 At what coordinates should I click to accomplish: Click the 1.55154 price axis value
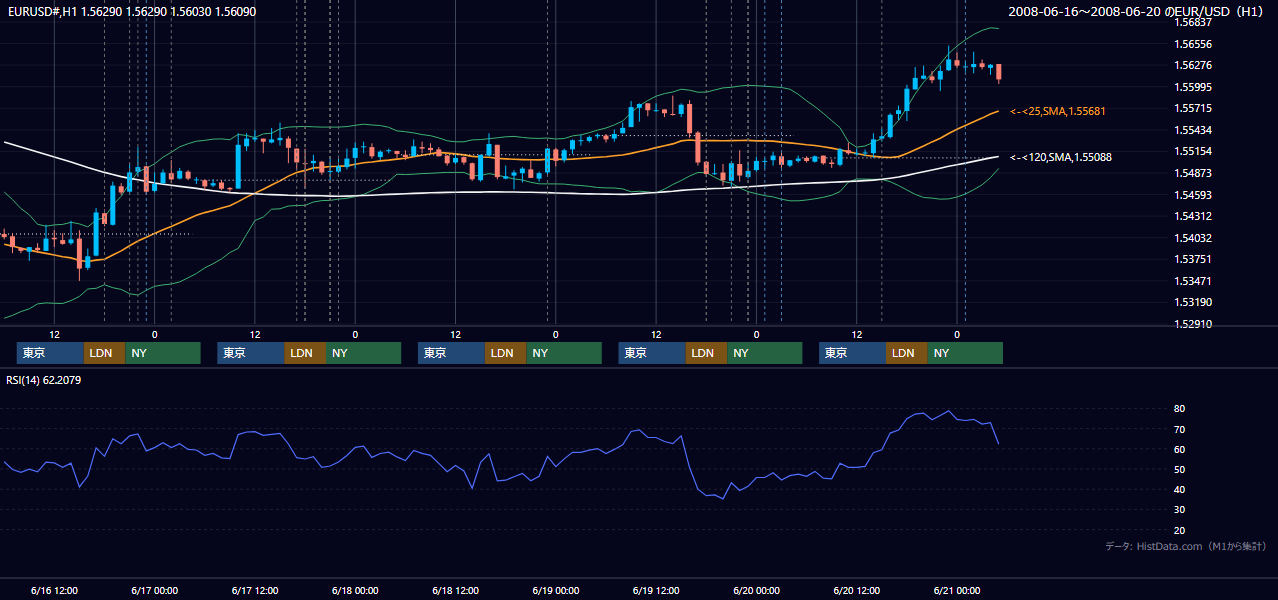coord(1193,151)
